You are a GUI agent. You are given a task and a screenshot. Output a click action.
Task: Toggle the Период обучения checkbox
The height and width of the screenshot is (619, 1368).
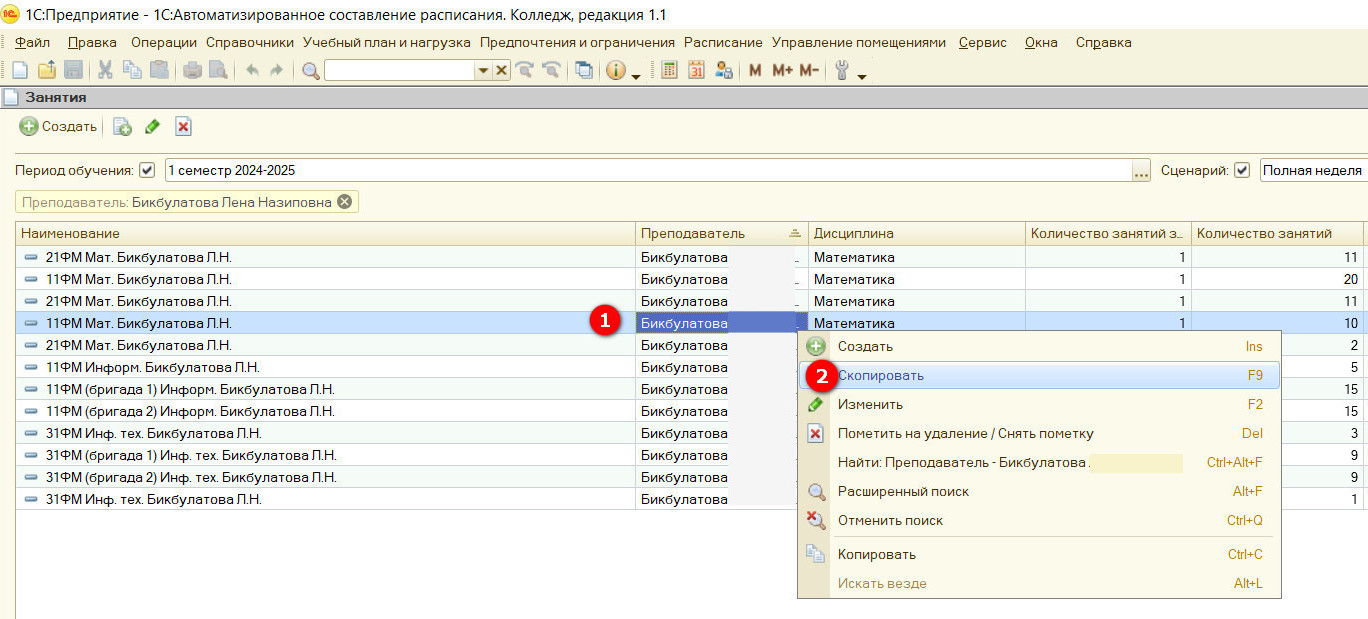[147, 170]
